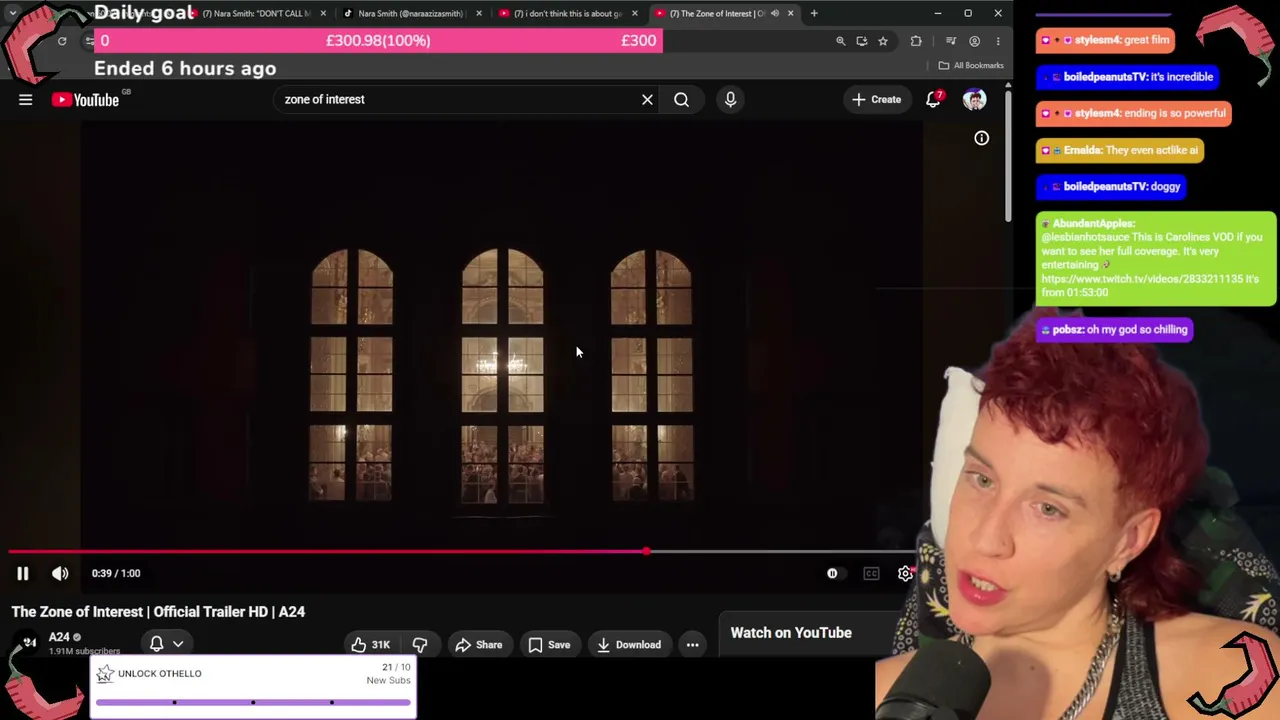Save the video to a playlist
Screen dimensions: 1280x720
[x=549, y=645]
